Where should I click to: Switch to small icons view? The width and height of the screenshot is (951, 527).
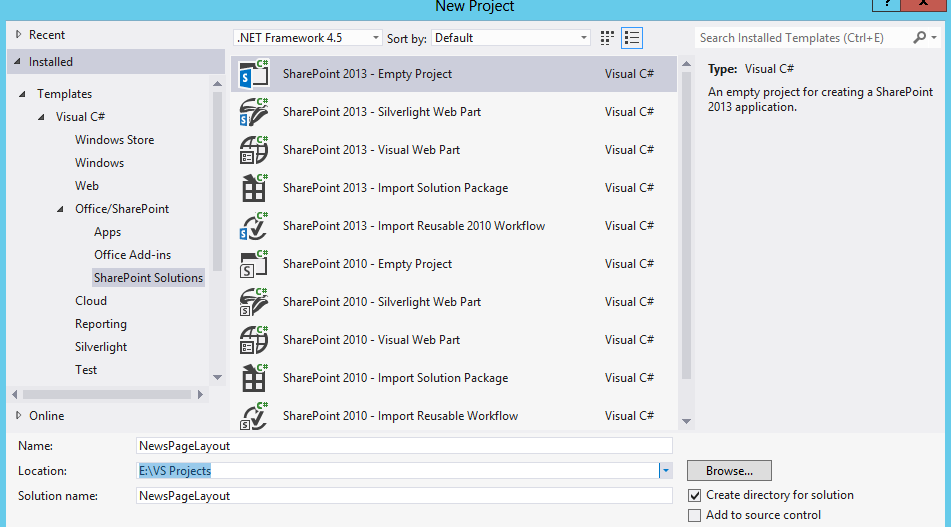607,38
